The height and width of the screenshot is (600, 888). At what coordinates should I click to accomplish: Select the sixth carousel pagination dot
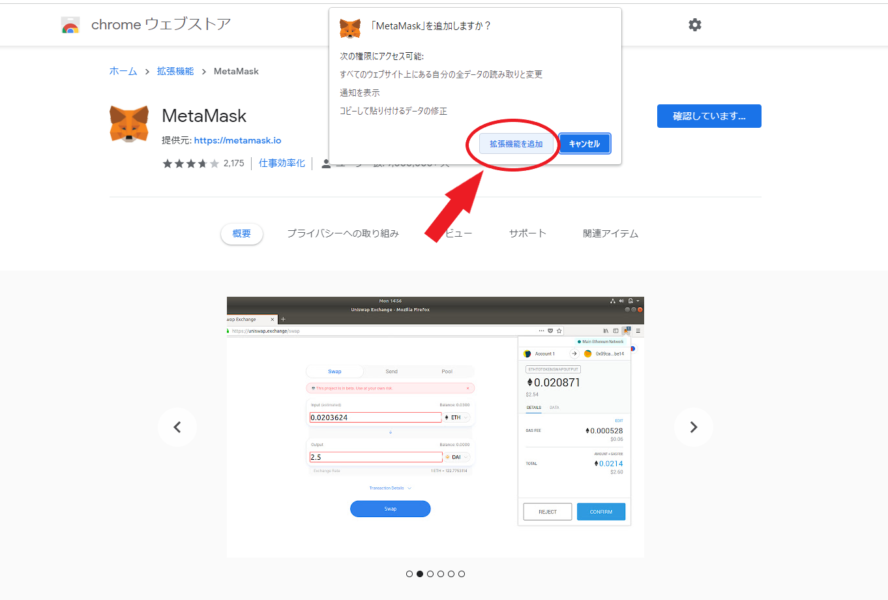coord(462,574)
